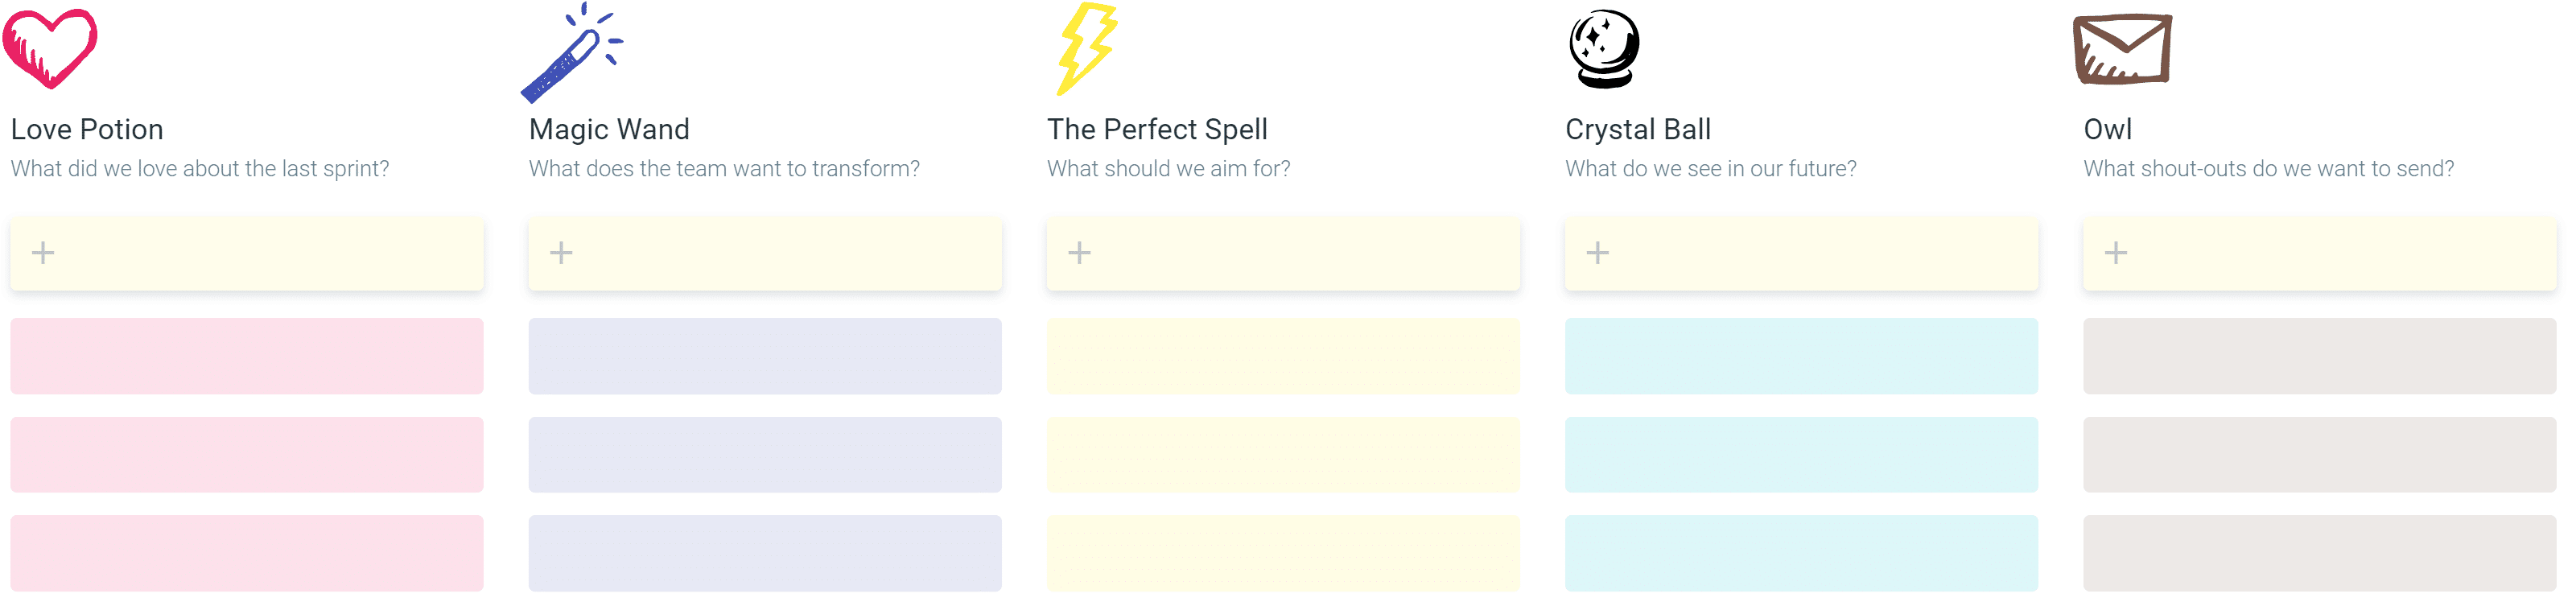Click prompt "What does the team want to transform?"
The height and width of the screenshot is (602, 2576).
pyautogui.click(x=724, y=169)
